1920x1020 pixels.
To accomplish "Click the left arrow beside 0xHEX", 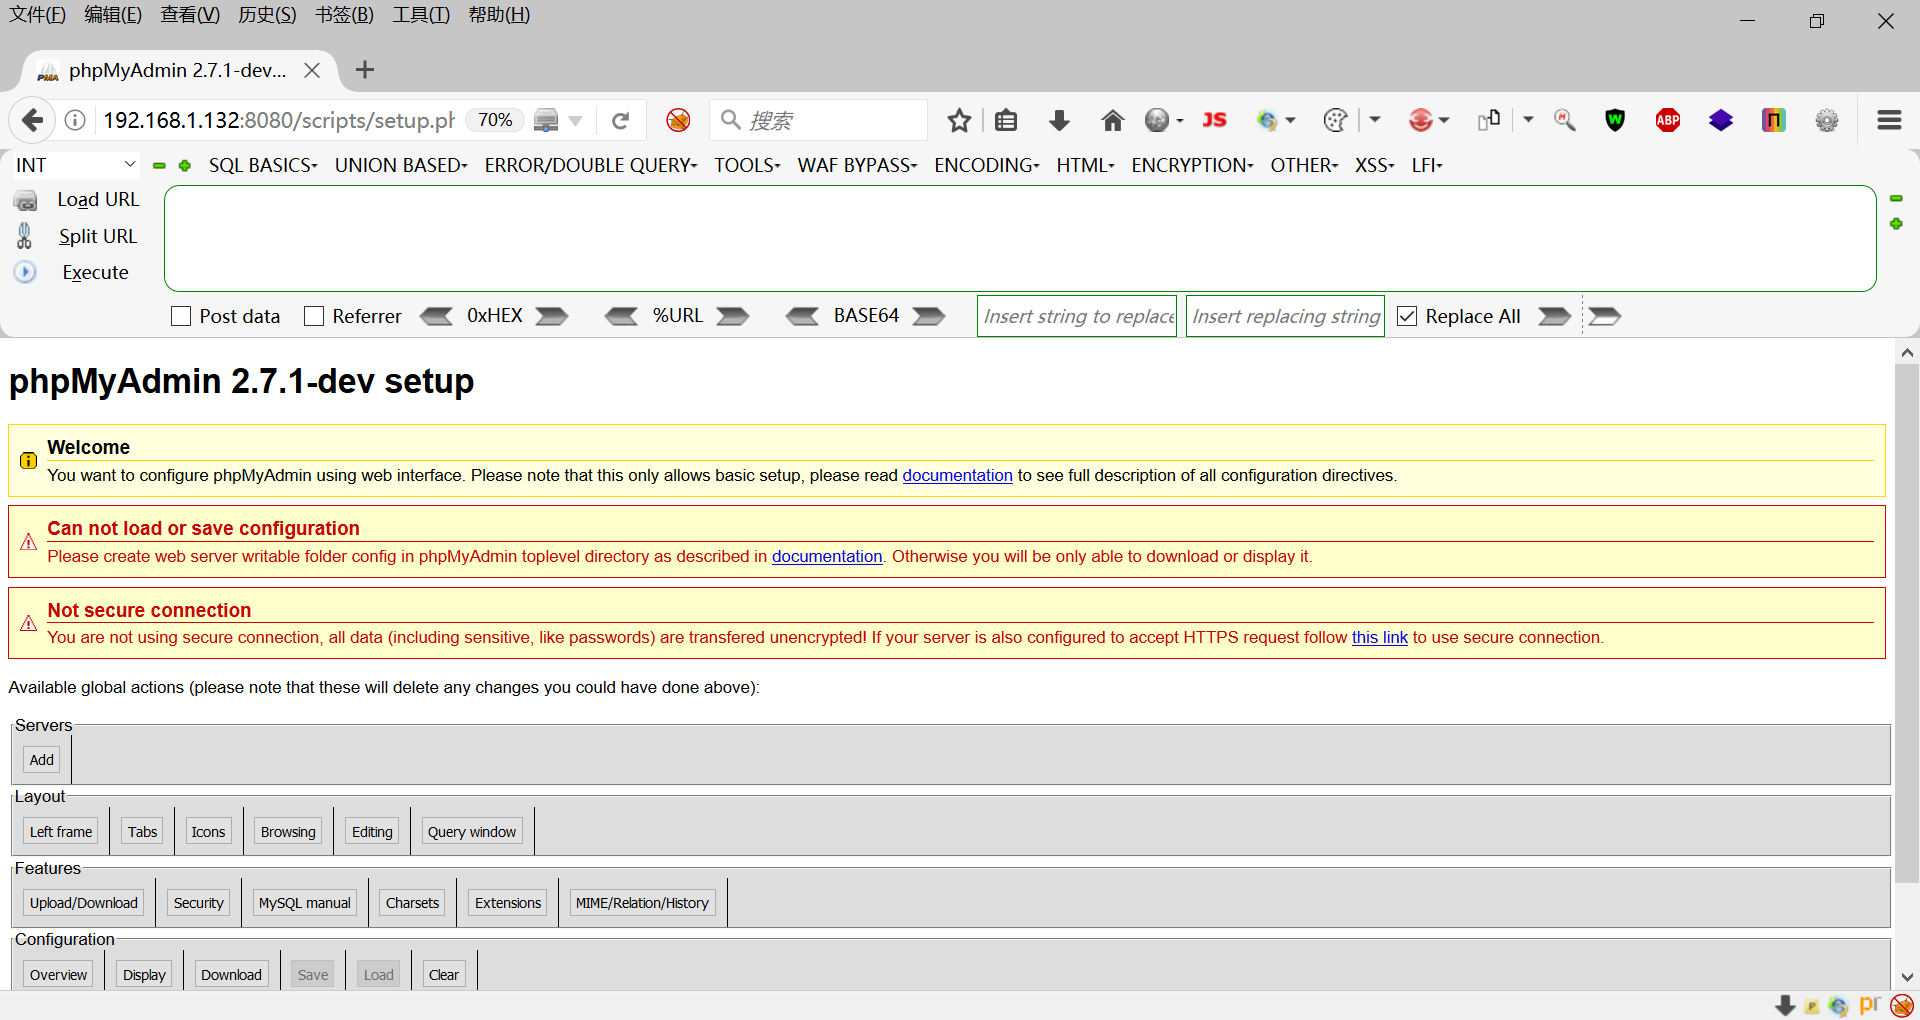I will 436,316.
